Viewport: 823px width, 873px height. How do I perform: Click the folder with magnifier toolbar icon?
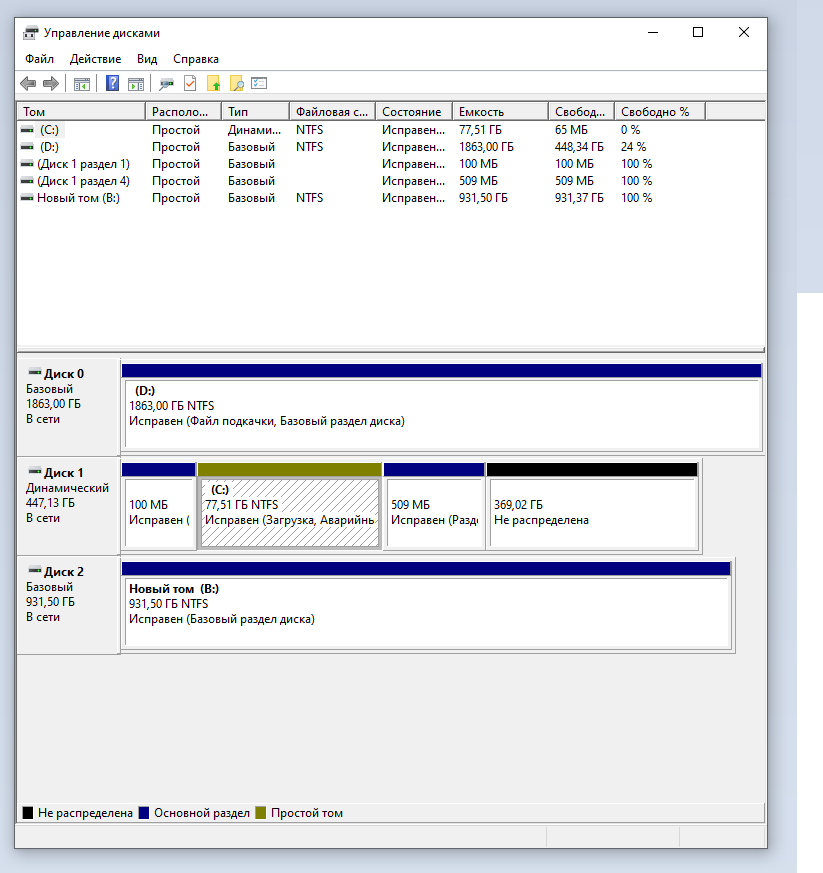(237, 84)
